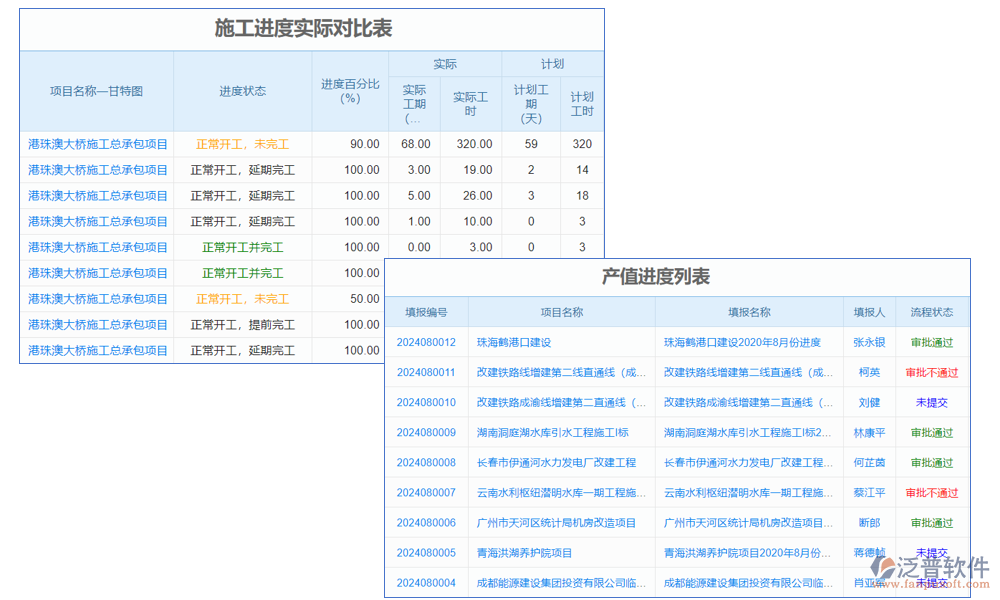Click 未提交 status for record 2024080010
The image size is (1000, 600).
(x=932, y=402)
